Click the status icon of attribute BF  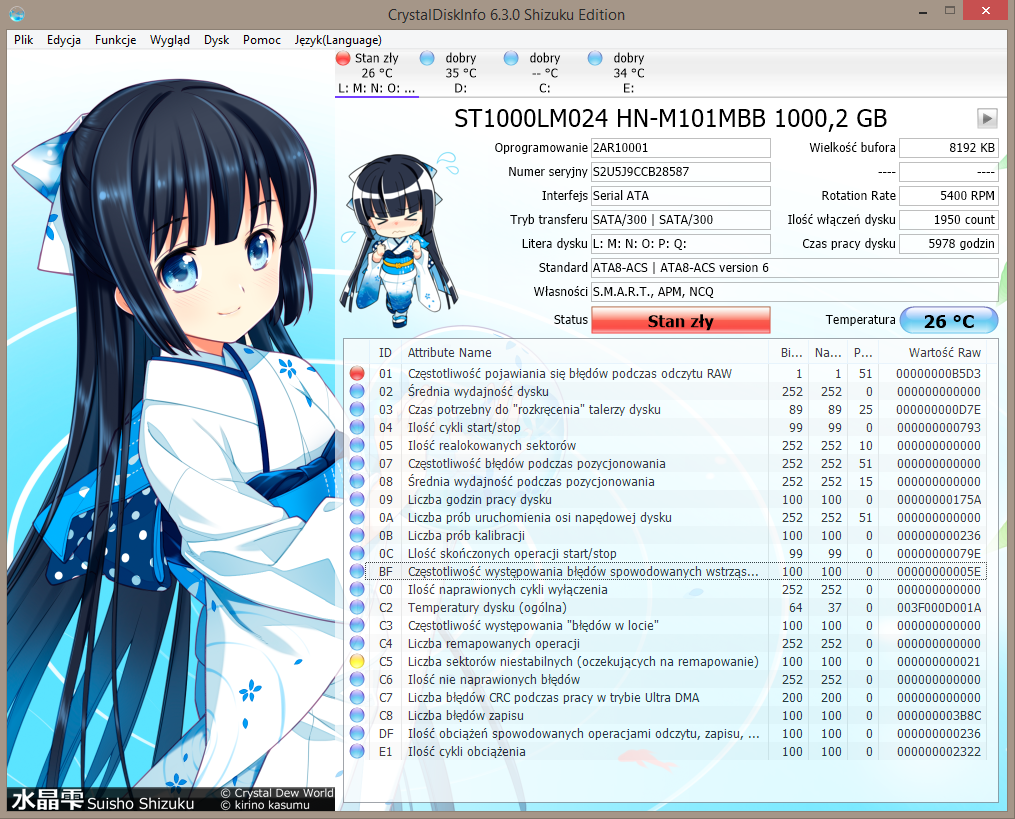pyautogui.click(x=357, y=572)
